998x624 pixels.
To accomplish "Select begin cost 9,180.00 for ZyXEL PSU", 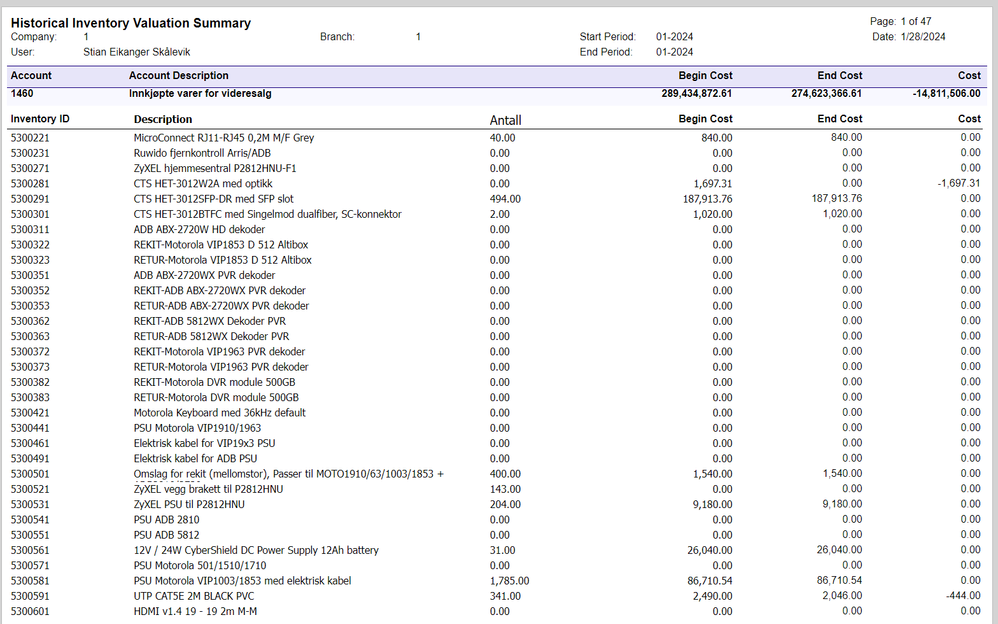I will coord(712,504).
